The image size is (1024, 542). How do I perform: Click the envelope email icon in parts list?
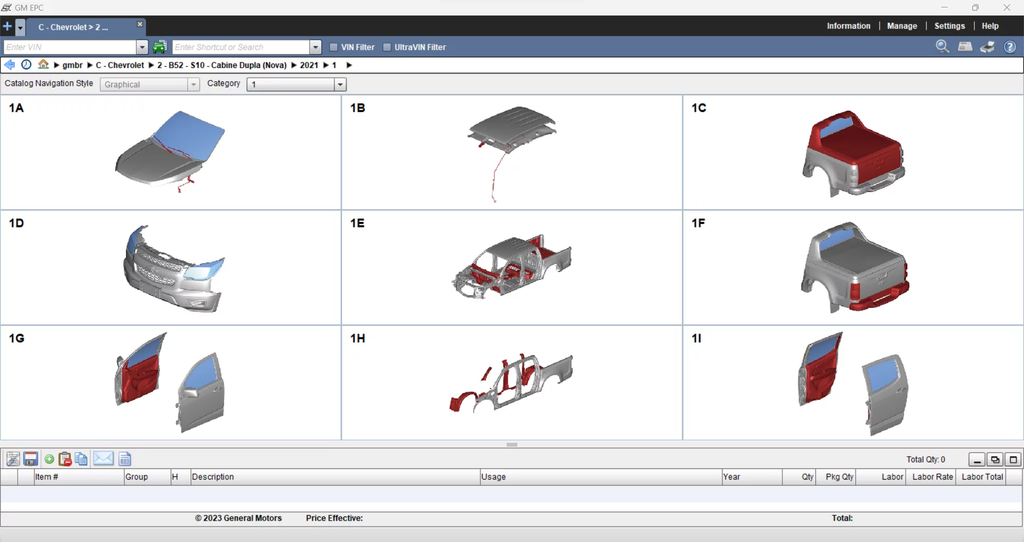click(103, 459)
